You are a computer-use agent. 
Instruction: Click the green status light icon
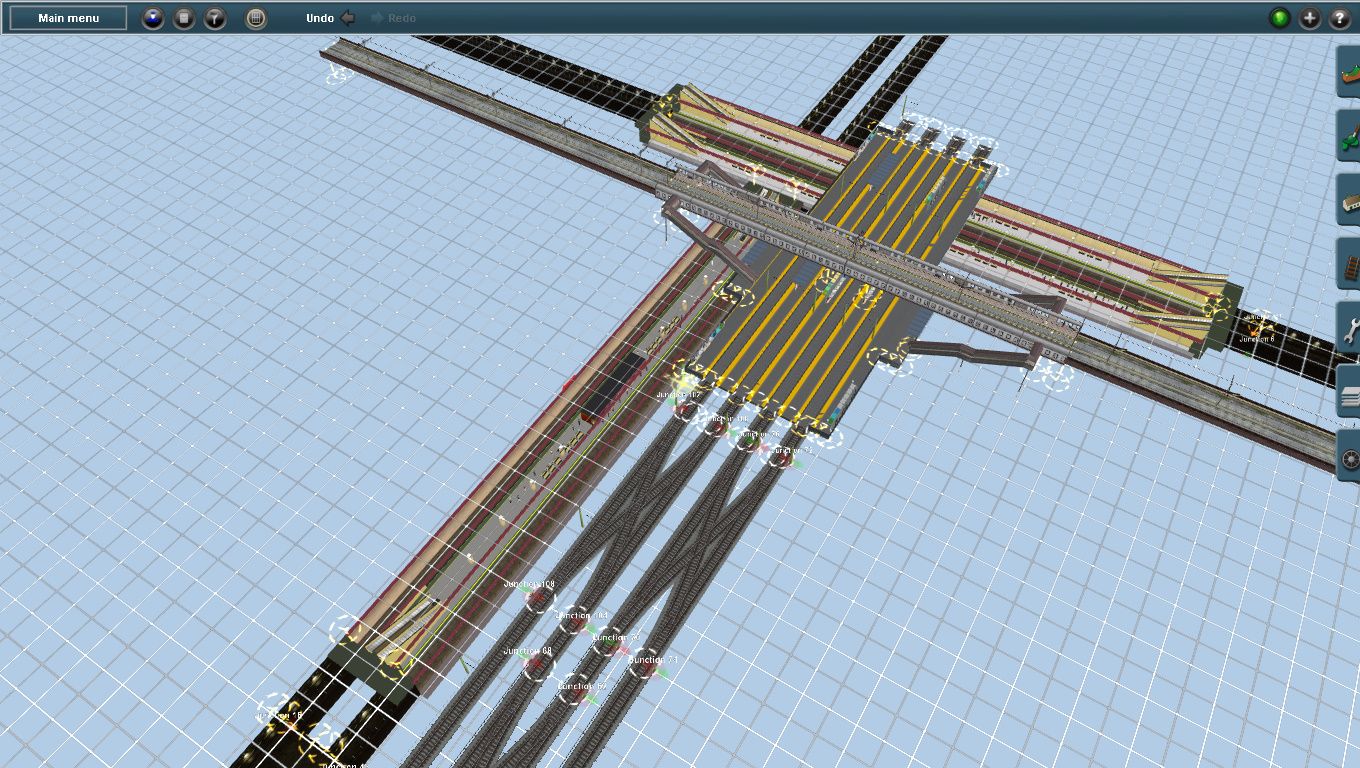(x=1280, y=18)
